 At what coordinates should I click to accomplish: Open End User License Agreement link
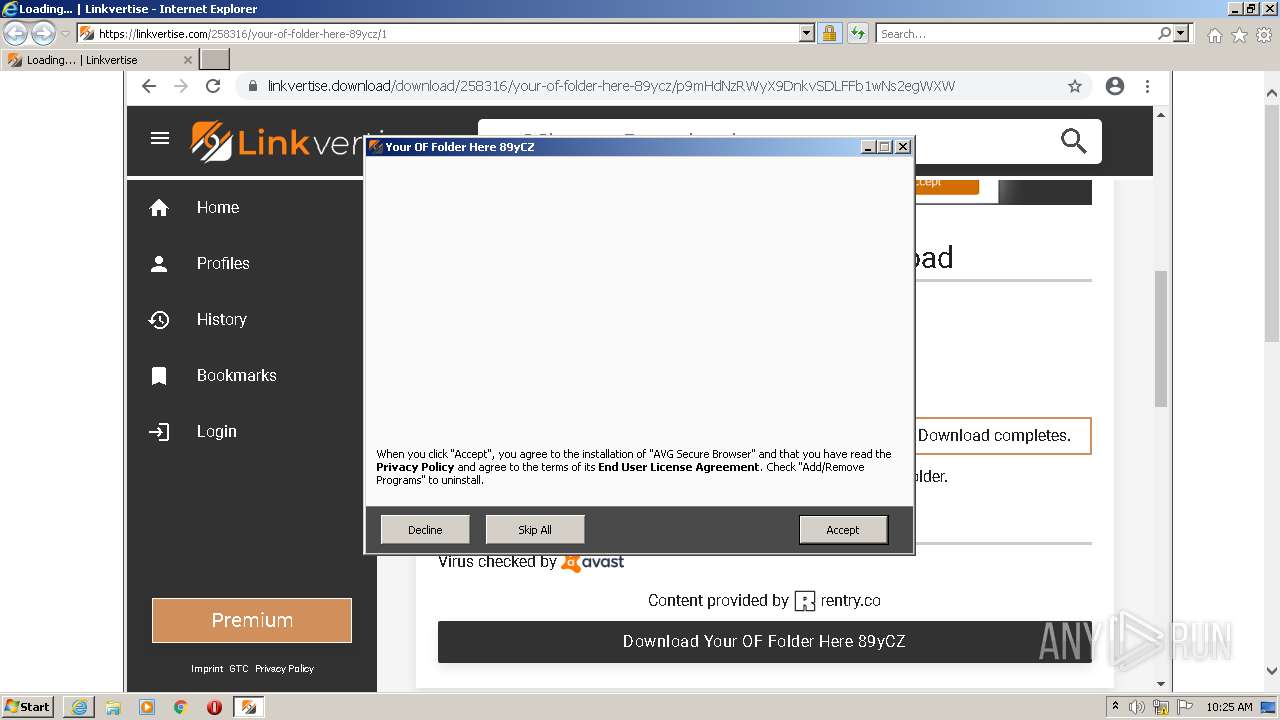(x=679, y=467)
